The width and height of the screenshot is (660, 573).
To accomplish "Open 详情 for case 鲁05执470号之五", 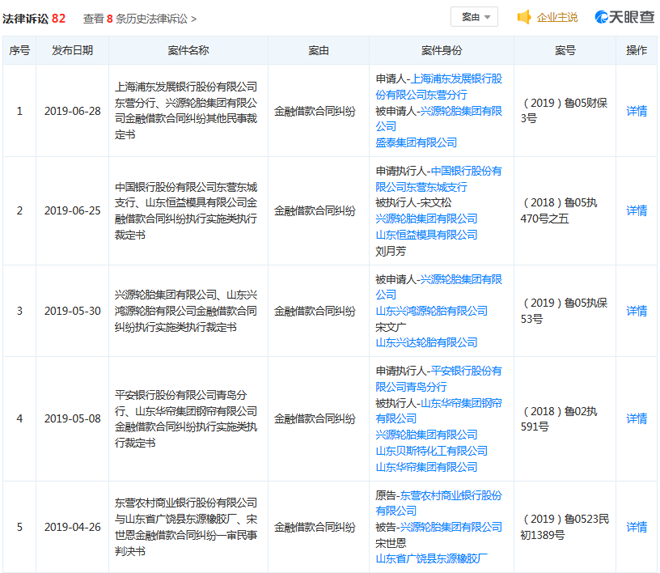I will point(636,211).
